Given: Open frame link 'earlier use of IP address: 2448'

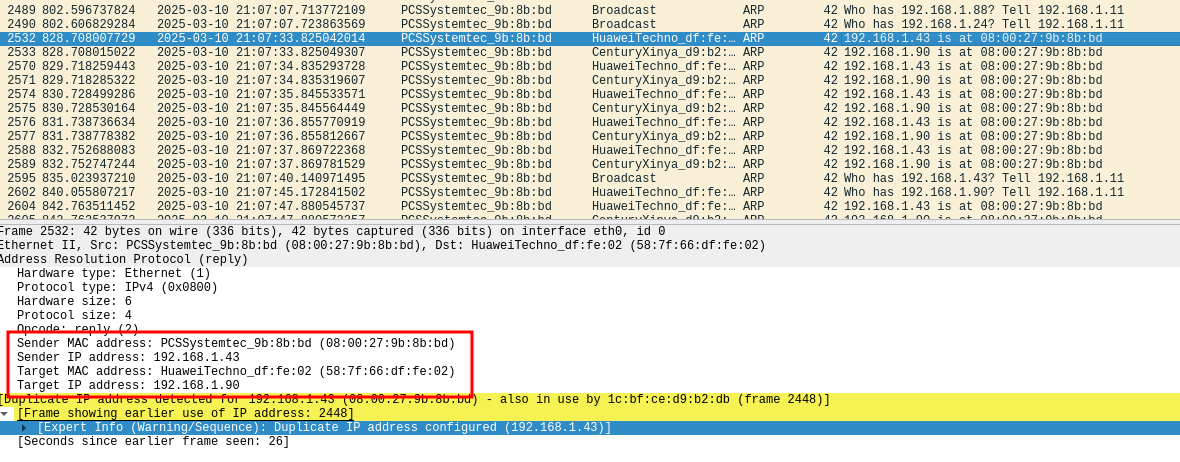Looking at the screenshot, I should coord(186,414).
